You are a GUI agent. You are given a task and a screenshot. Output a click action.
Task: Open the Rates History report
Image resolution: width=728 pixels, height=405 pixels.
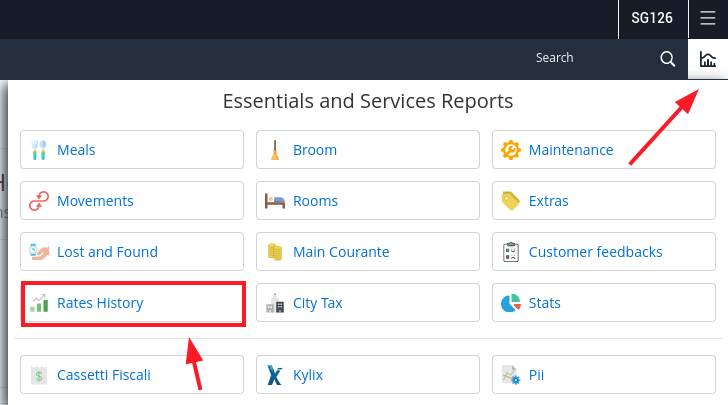(x=133, y=304)
